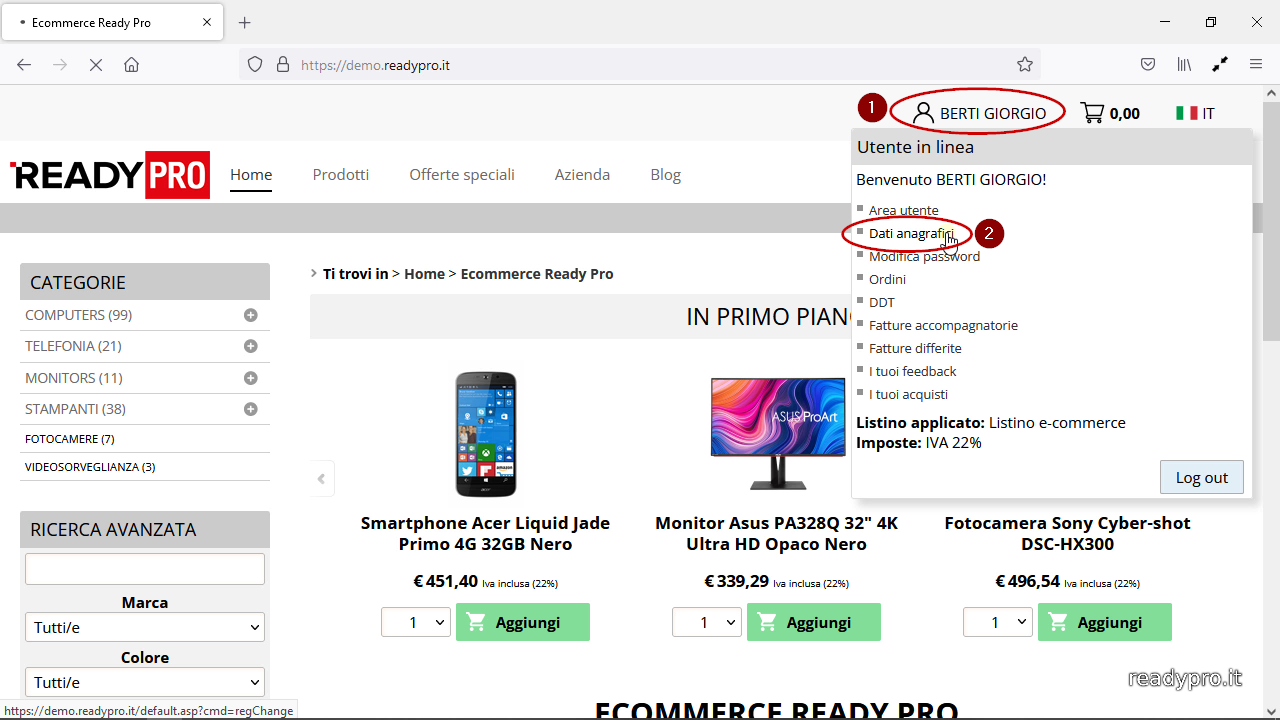This screenshot has width=1280, height=720.
Task: Click the Italian flag language icon
Action: click(x=1187, y=113)
